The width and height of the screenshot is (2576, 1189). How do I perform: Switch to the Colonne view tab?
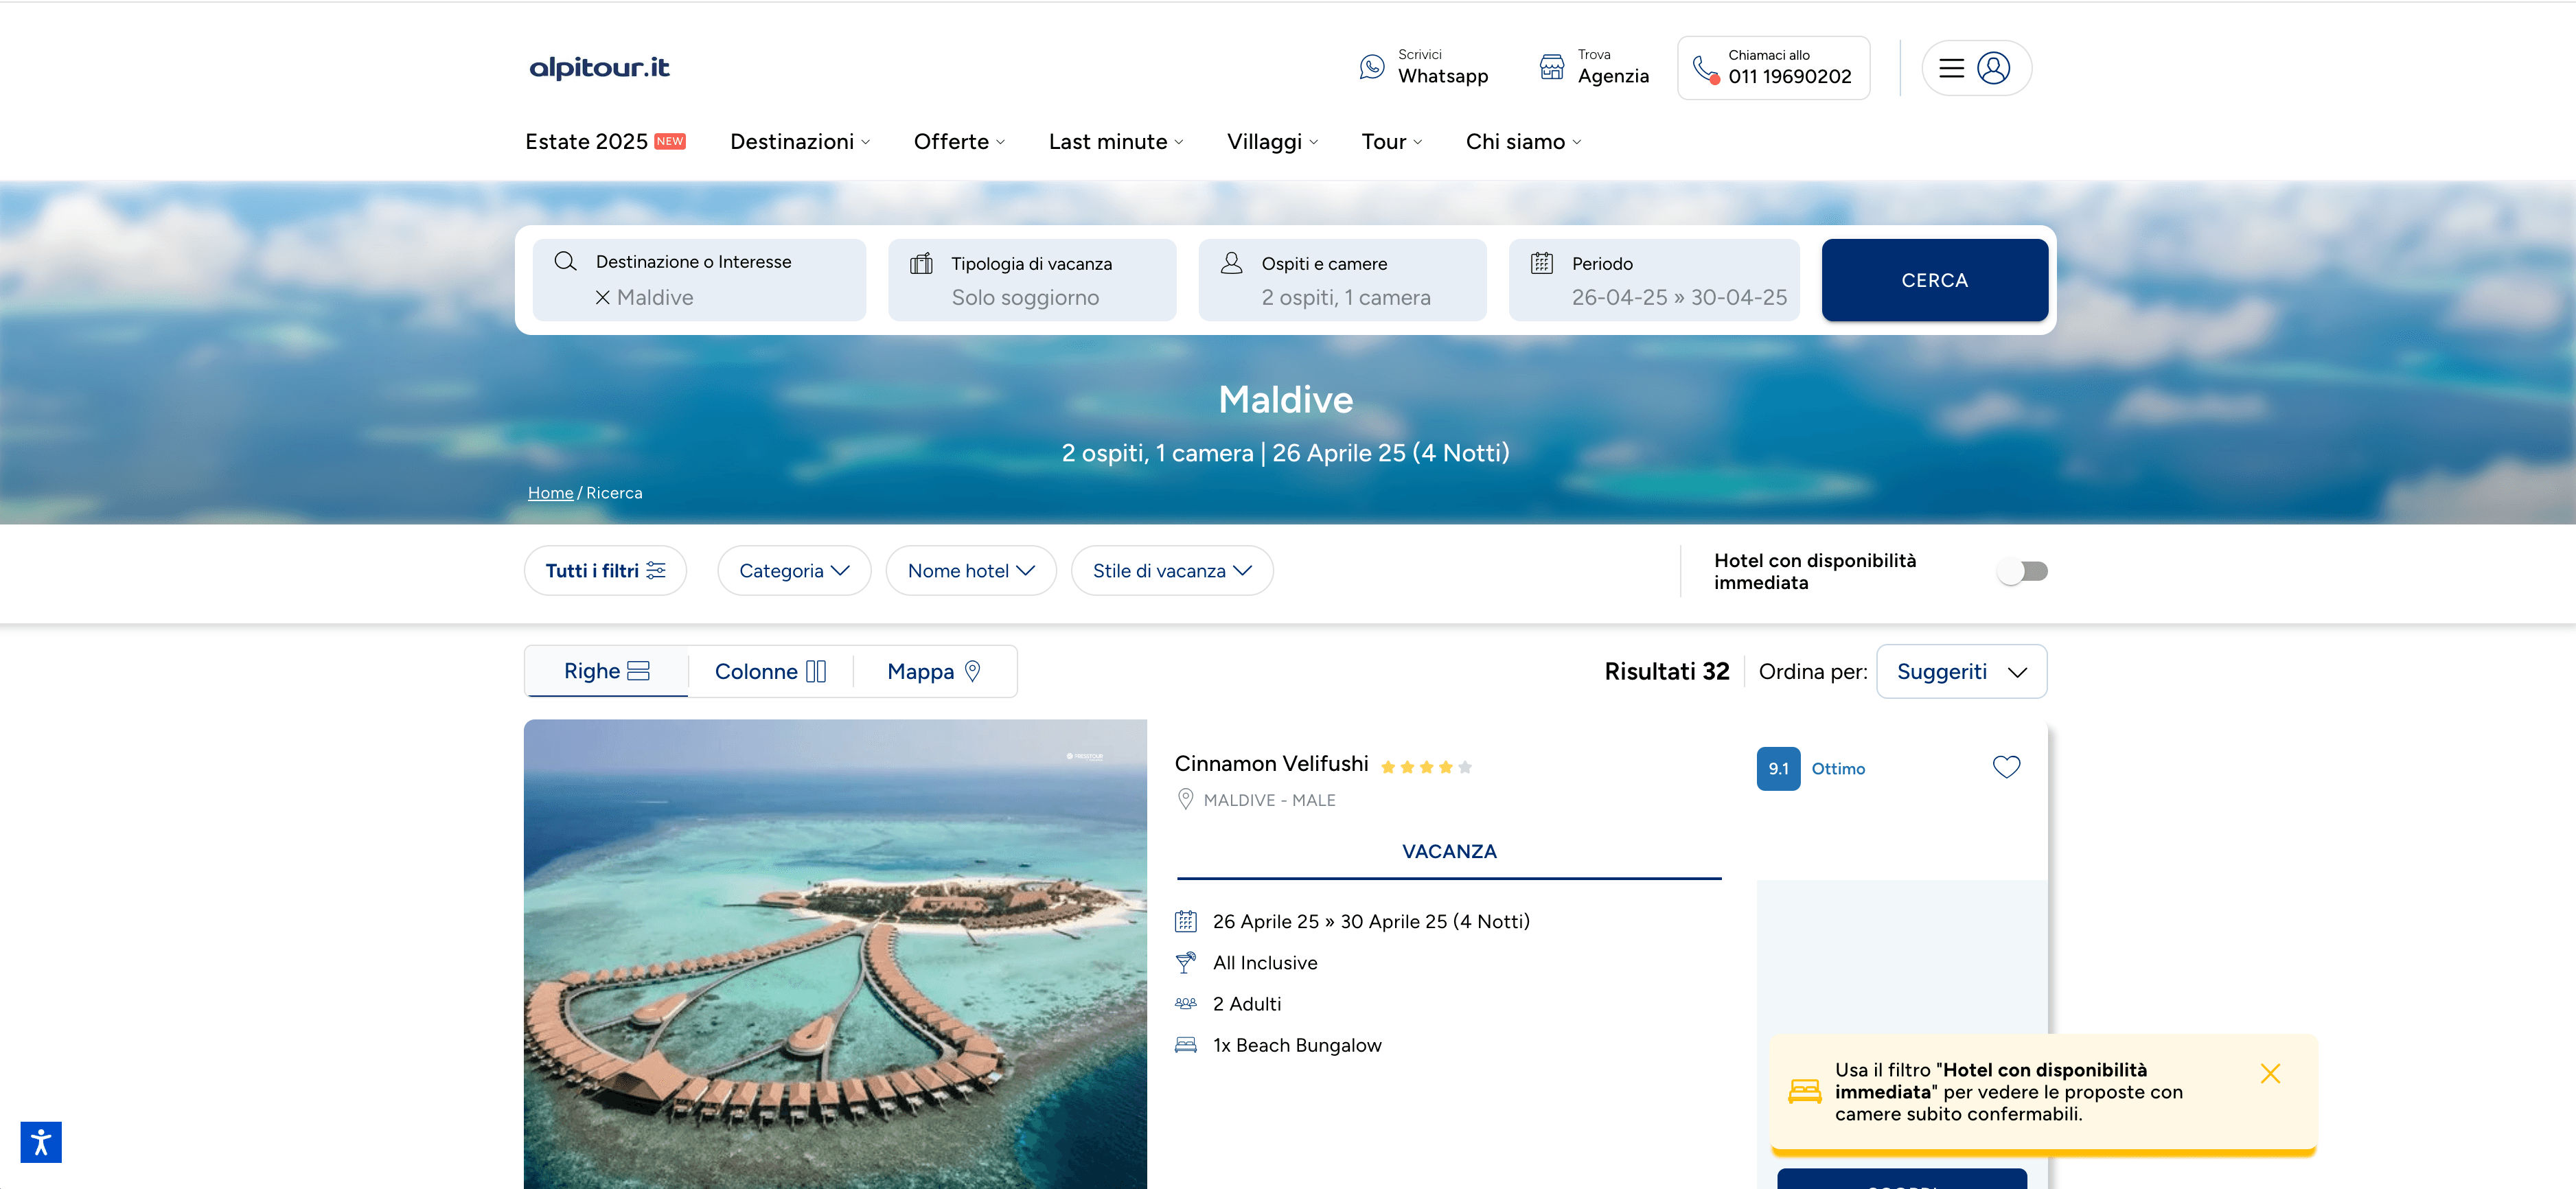coord(770,672)
